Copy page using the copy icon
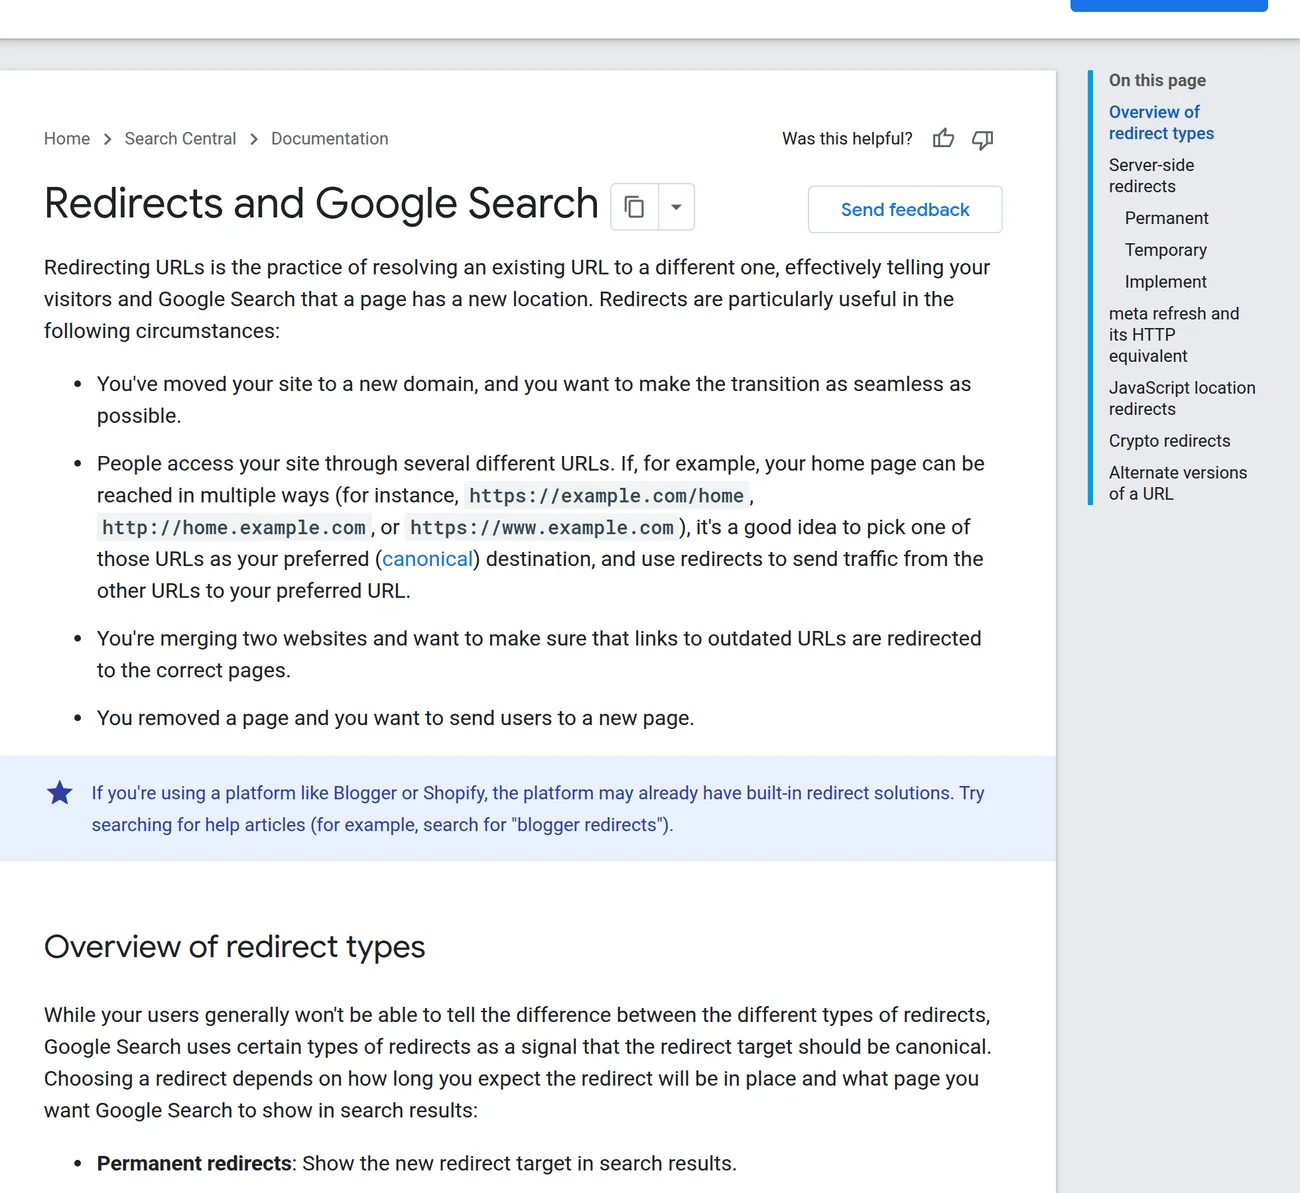1300x1193 pixels. tap(634, 207)
